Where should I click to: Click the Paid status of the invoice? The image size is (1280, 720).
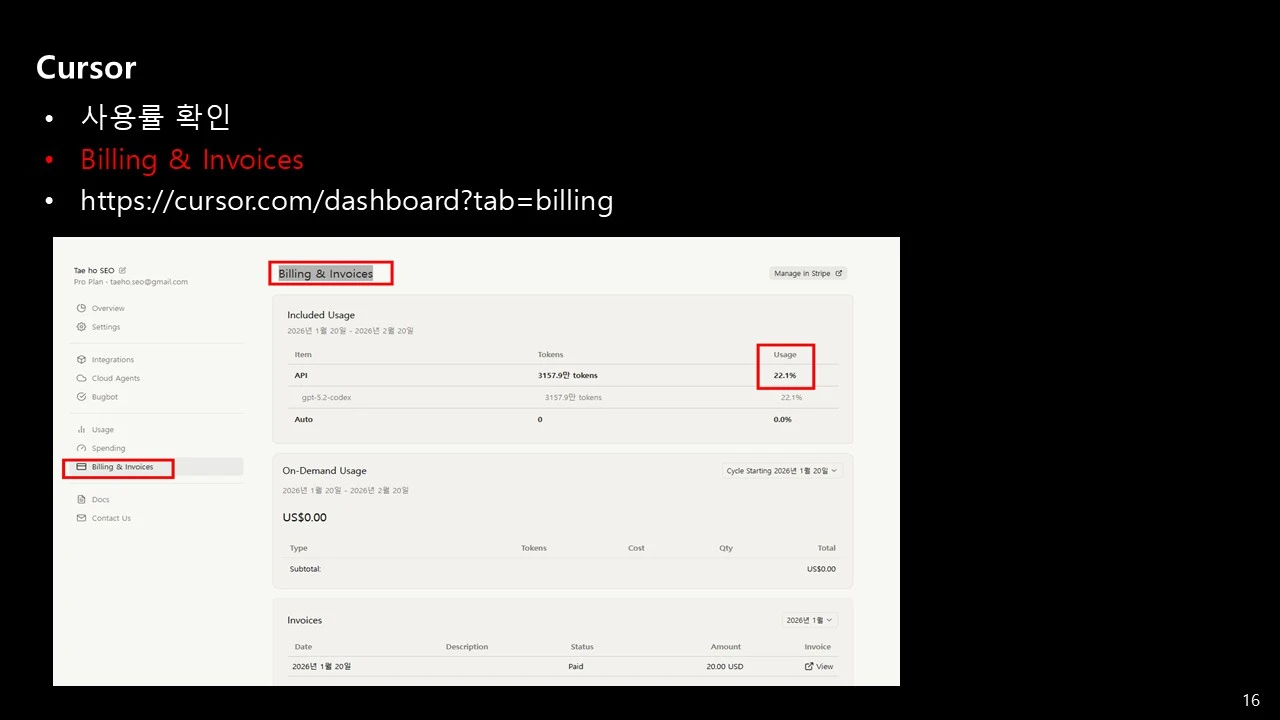576,667
